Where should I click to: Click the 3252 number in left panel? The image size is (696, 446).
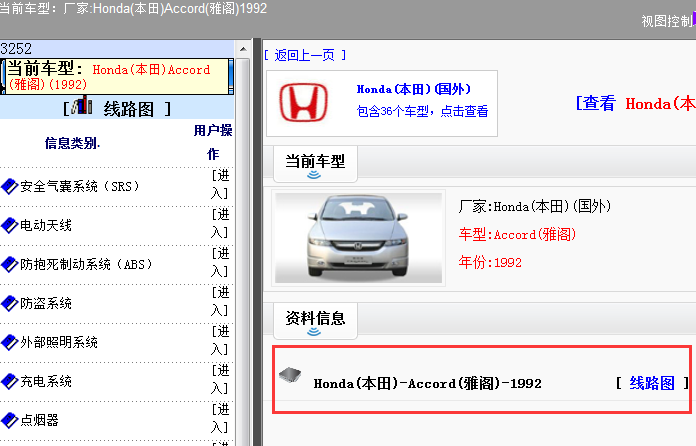[16, 48]
